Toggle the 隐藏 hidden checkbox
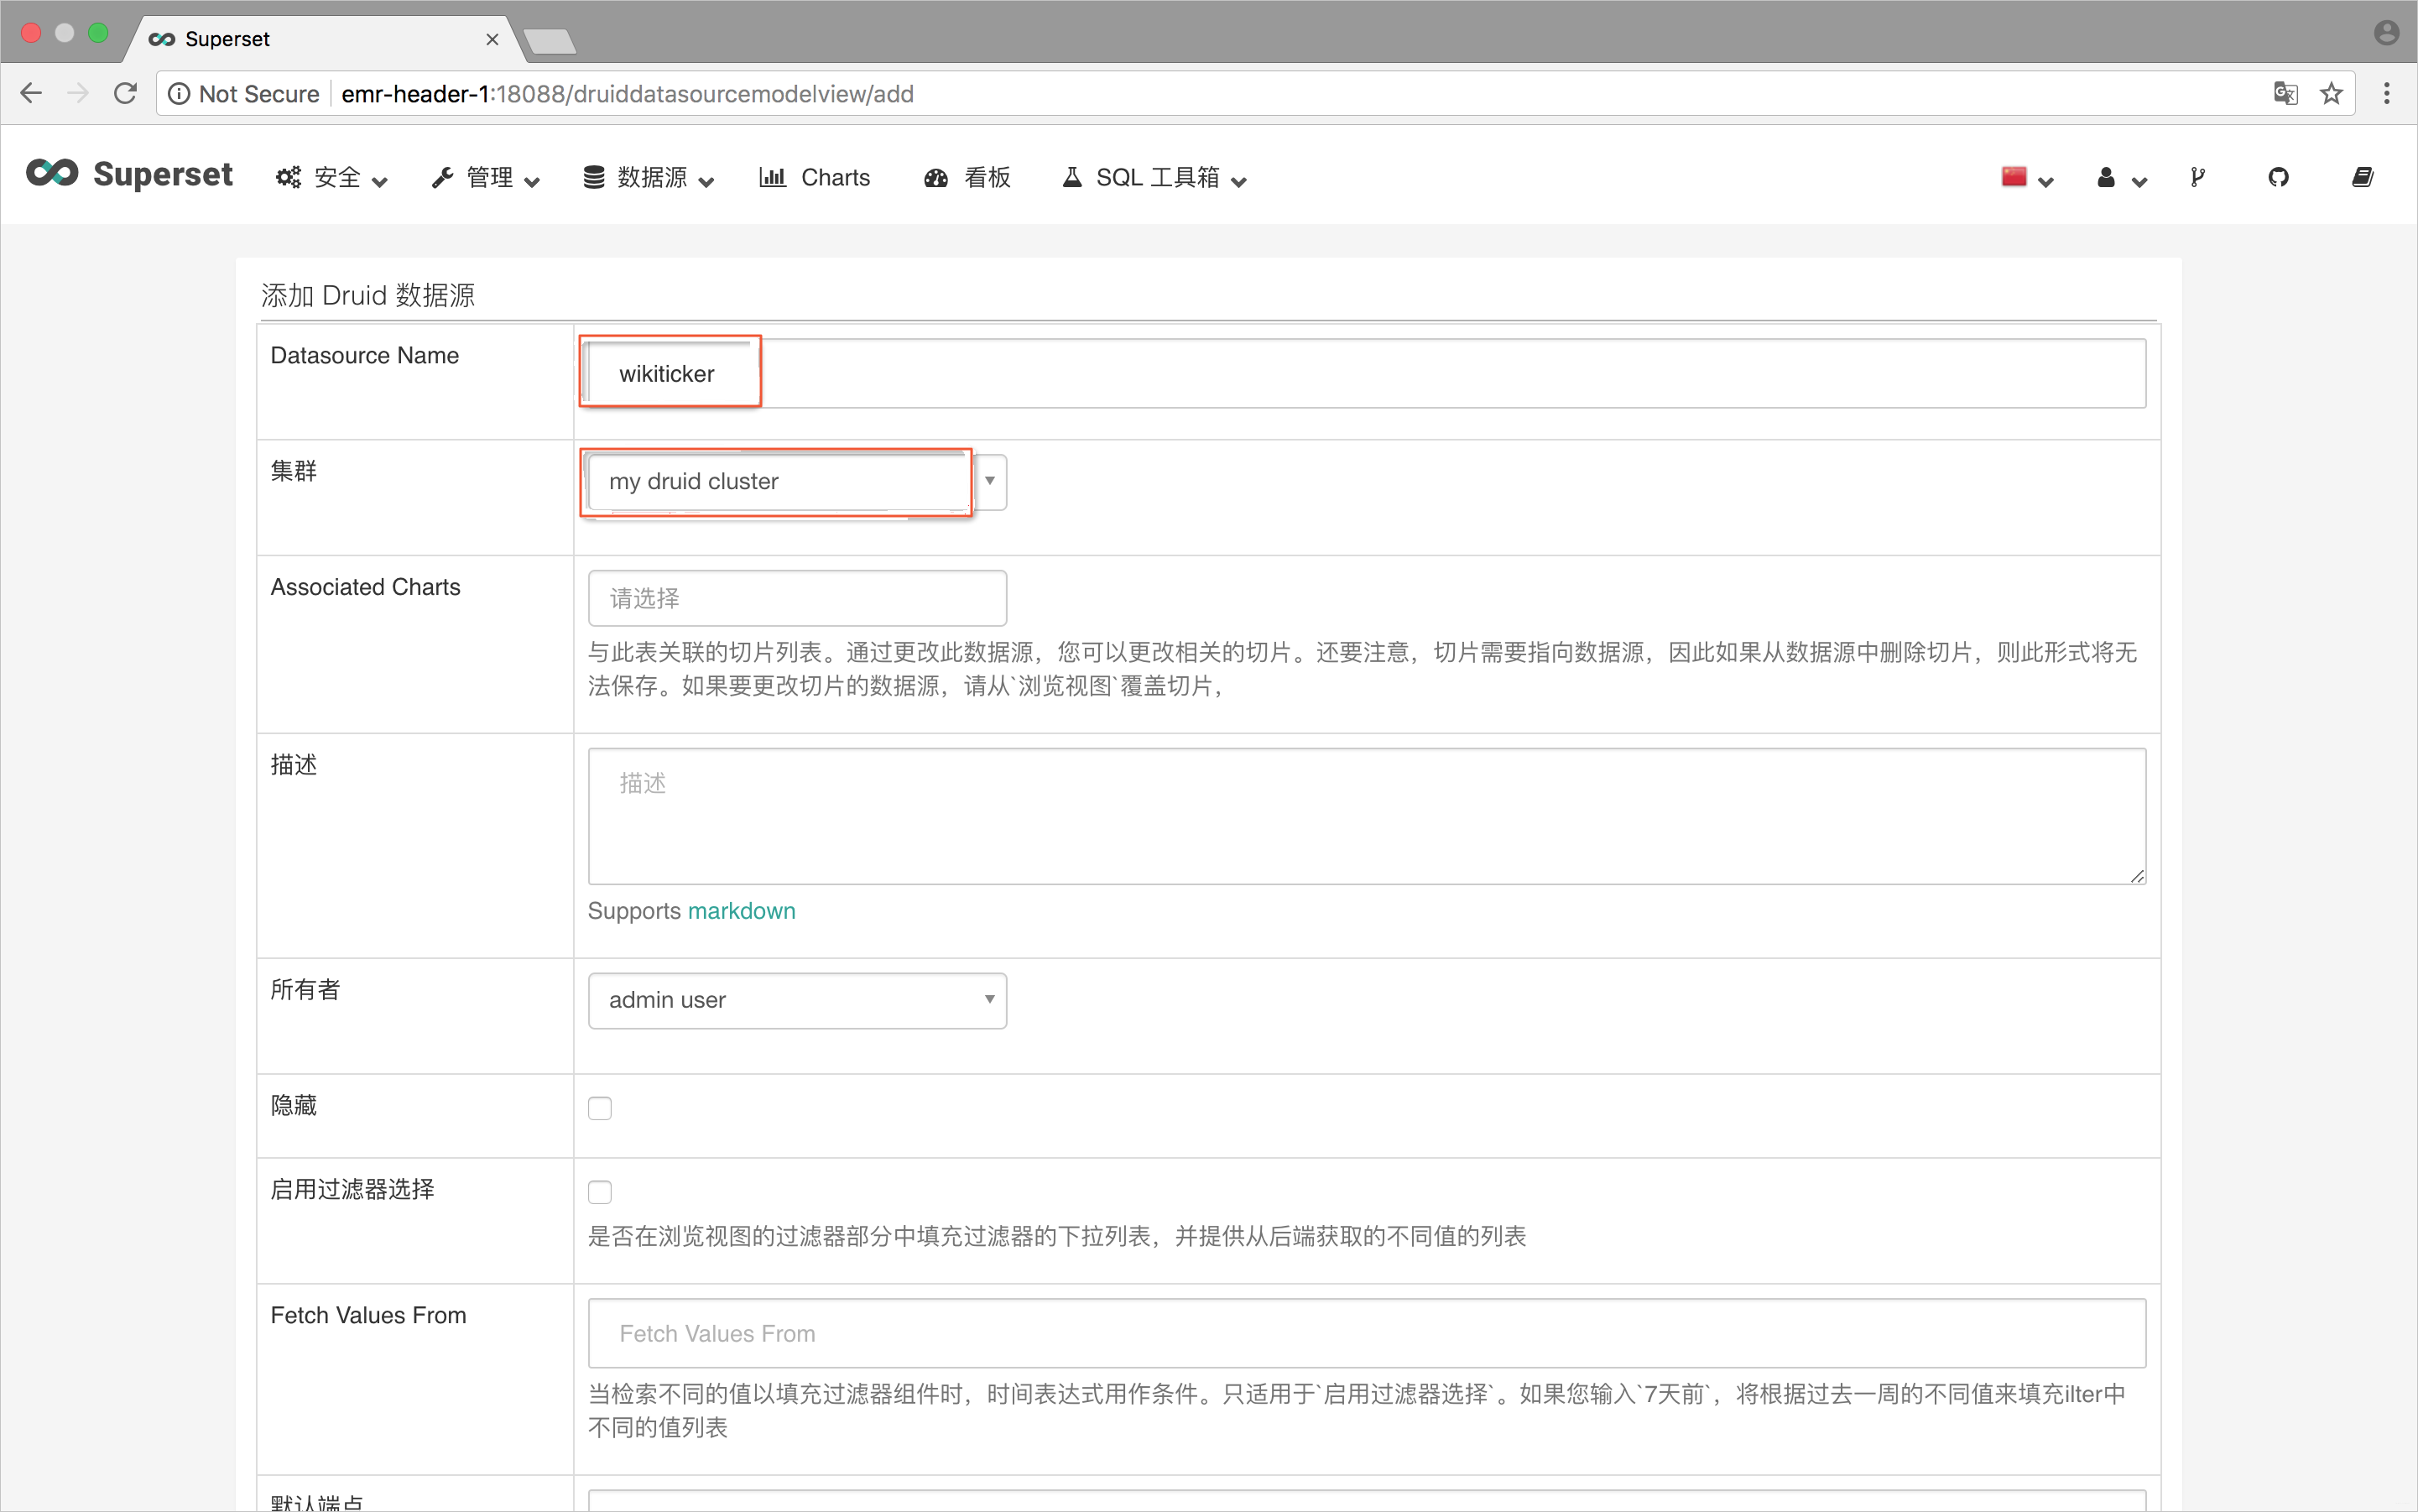Viewport: 2418px width, 1512px height. [x=602, y=1108]
